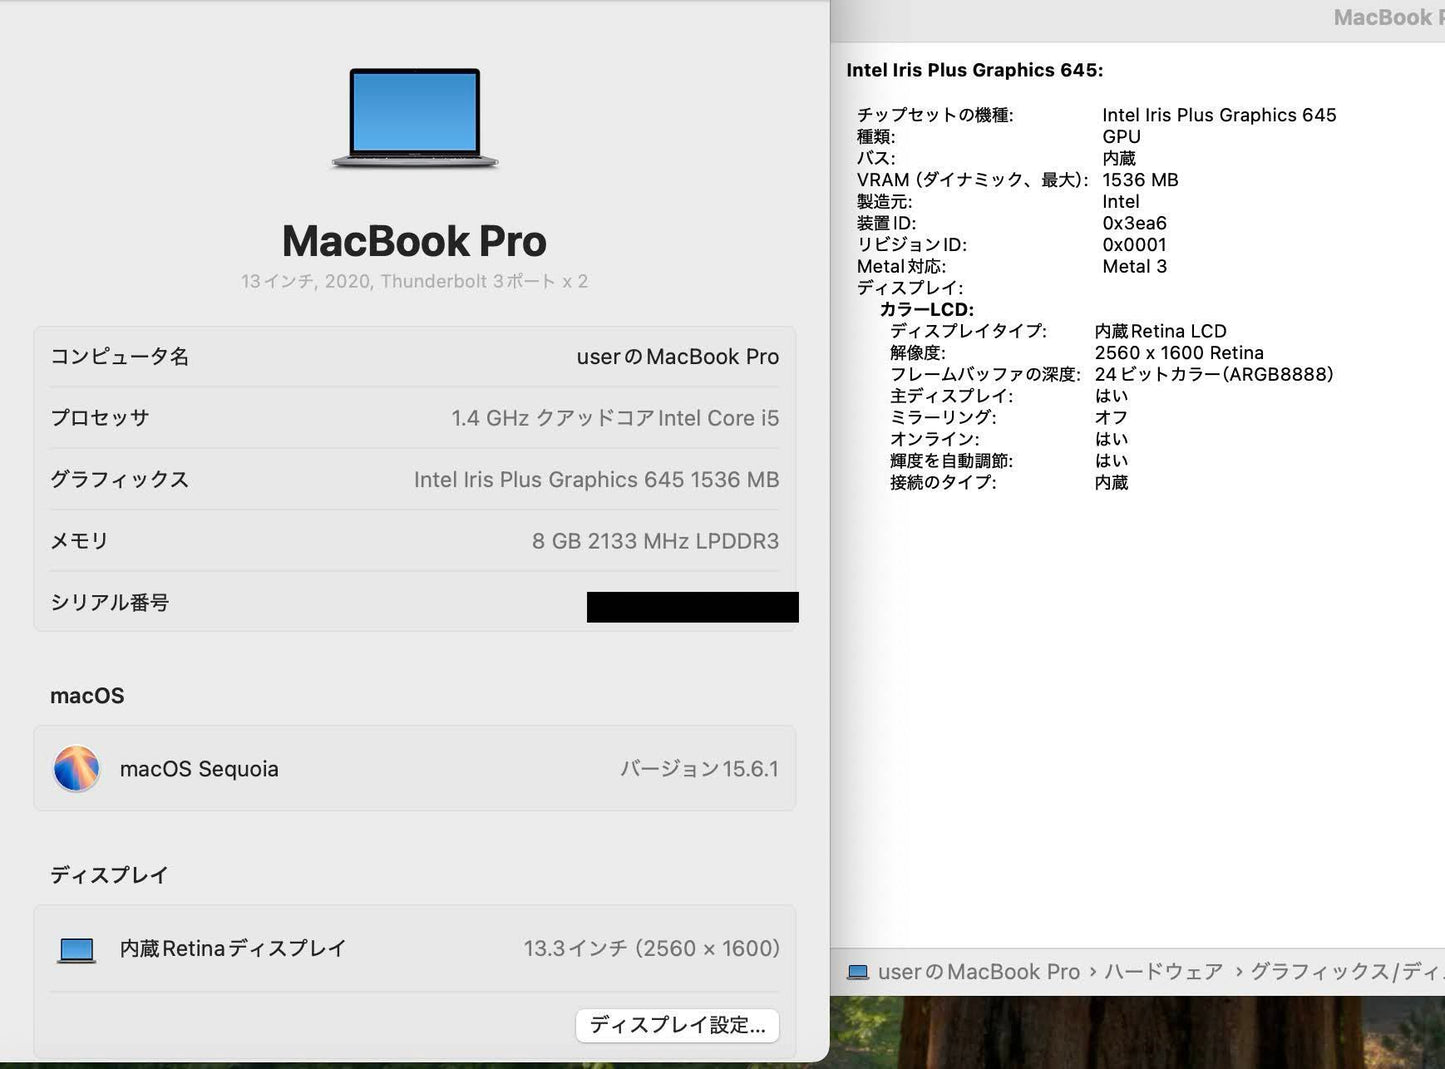The height and width of the screenshot is (1069, 1445).
Task: Click the desktop wallpaper below the window
Action: point(1150,1040)
